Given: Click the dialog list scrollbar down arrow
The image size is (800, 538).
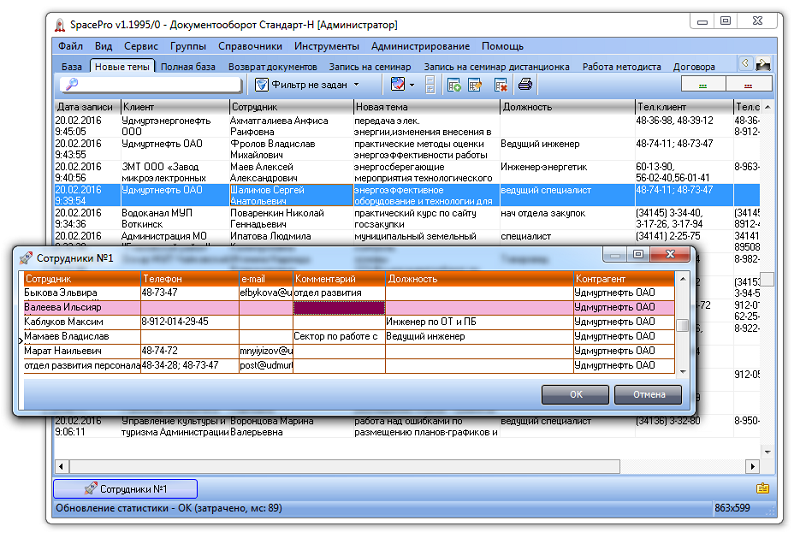Looking at the screenshot, I should point(683,372).
